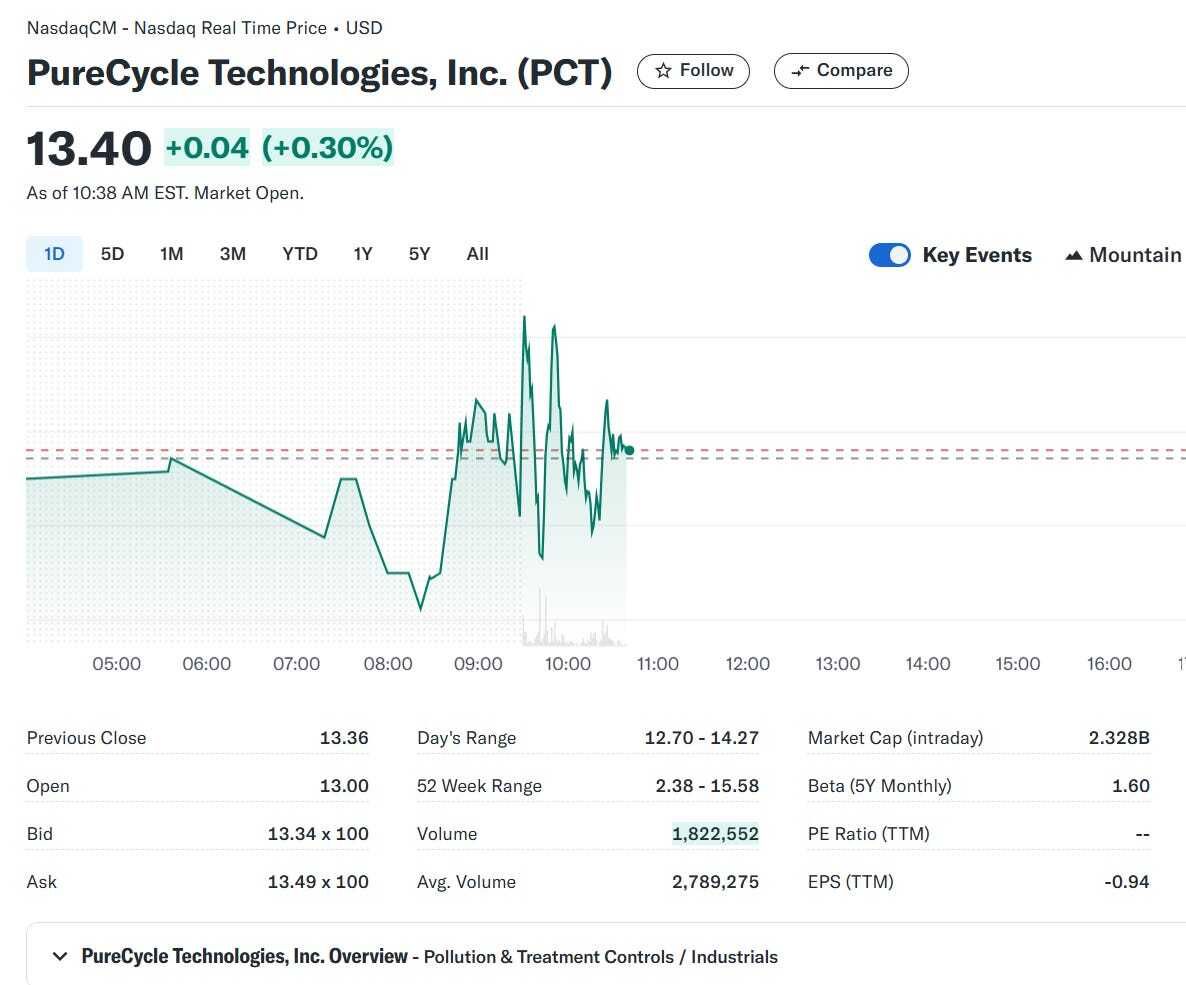
Task: Expand the PureCycle Technologies Overview section
Action: 61,956
